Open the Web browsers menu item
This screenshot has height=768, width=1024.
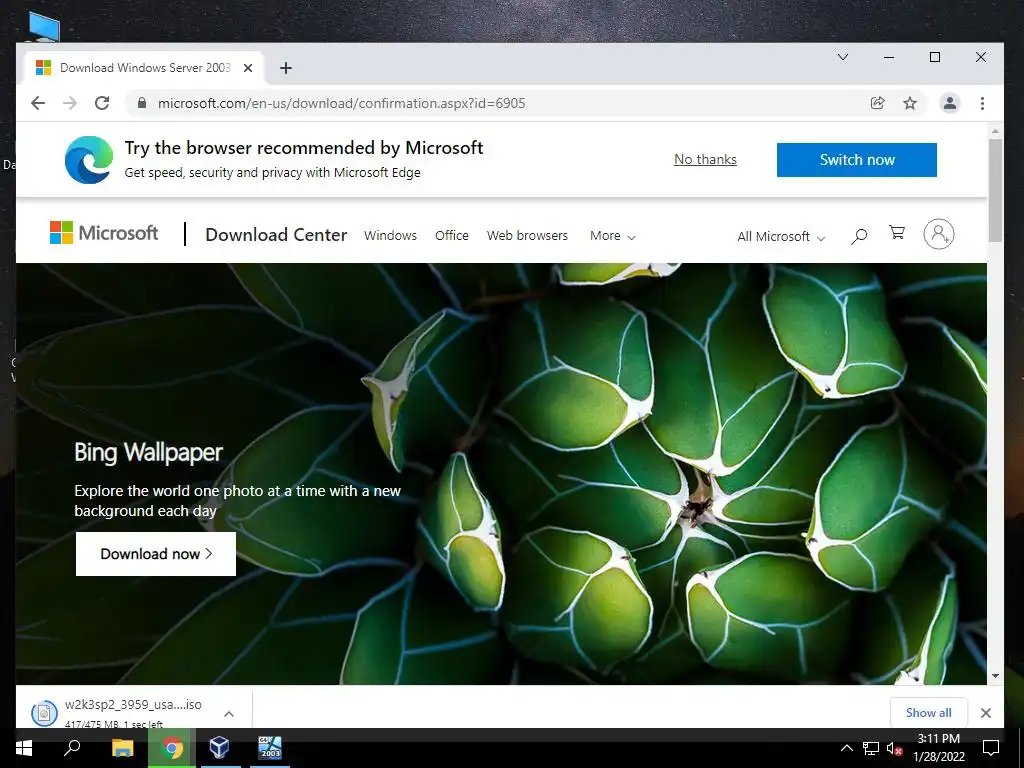point(527,236)
